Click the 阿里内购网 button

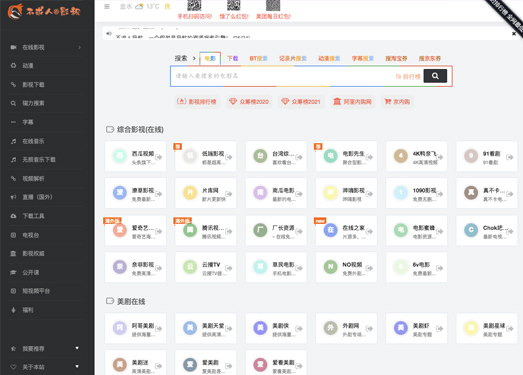tap(353, 101)
